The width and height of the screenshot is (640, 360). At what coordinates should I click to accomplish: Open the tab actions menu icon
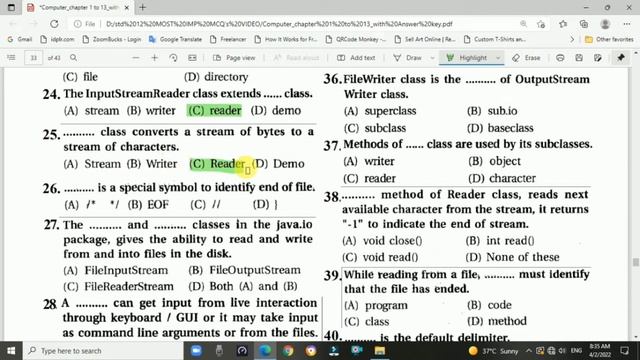pos(11,7)
